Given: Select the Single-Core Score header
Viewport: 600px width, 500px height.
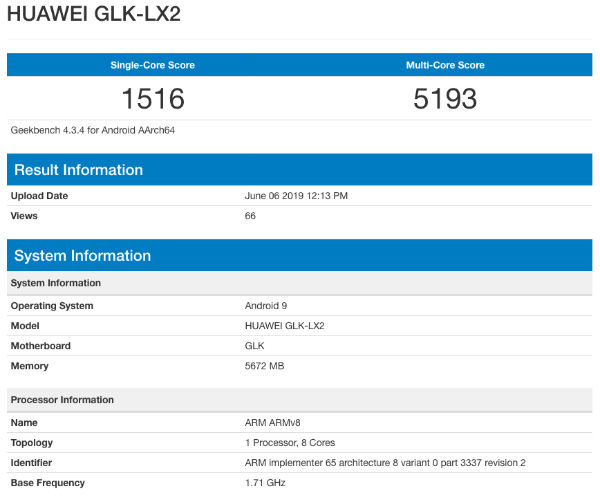Looking at the screenshot, I should (x=152, y=65).
